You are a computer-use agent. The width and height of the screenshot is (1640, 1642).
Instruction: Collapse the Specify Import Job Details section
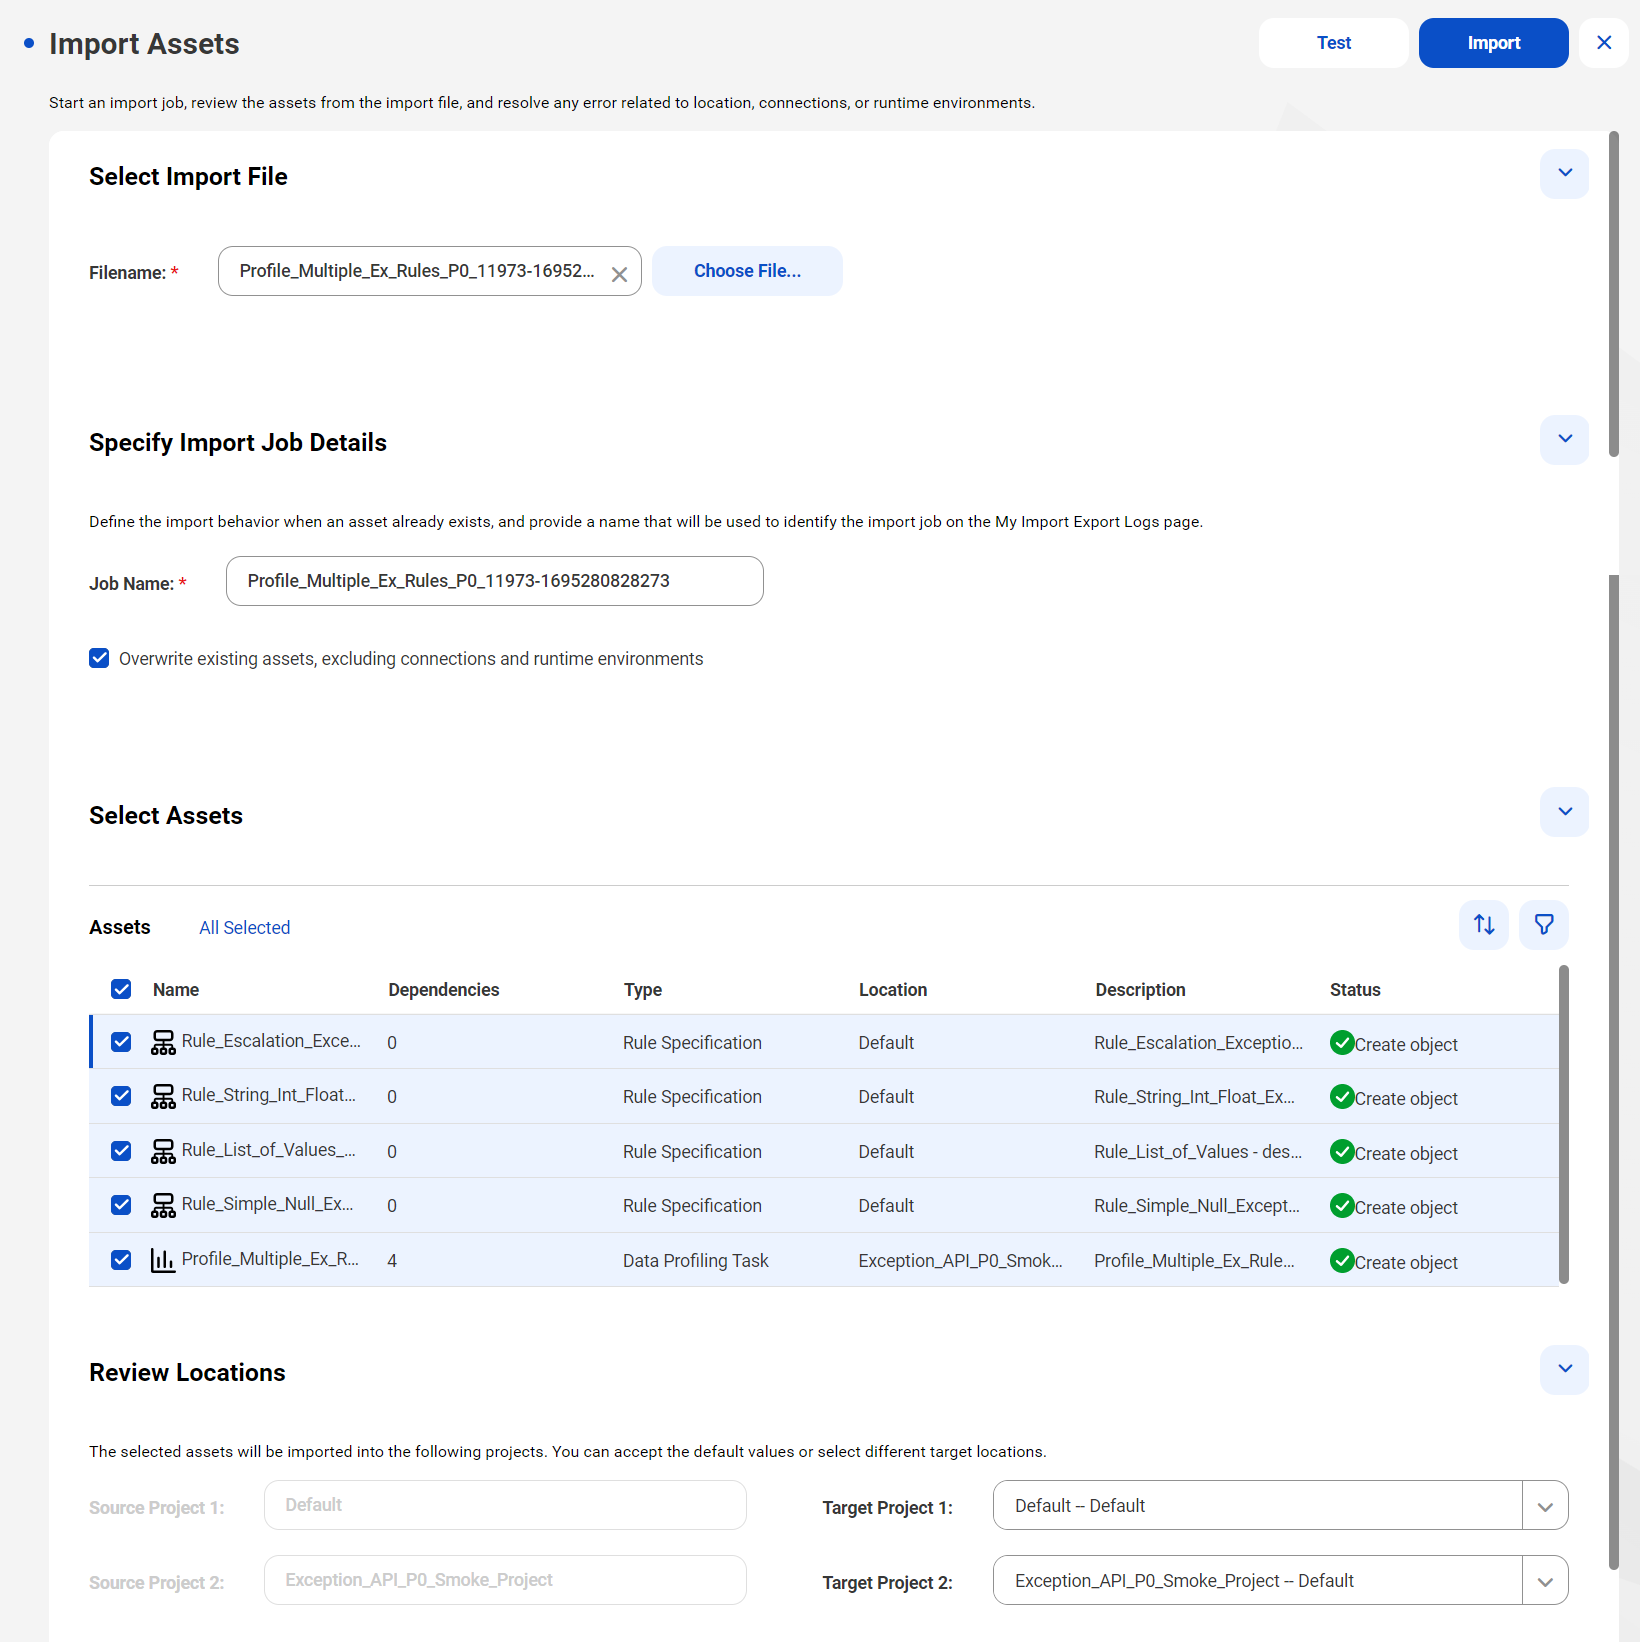tap(1564, 440)
